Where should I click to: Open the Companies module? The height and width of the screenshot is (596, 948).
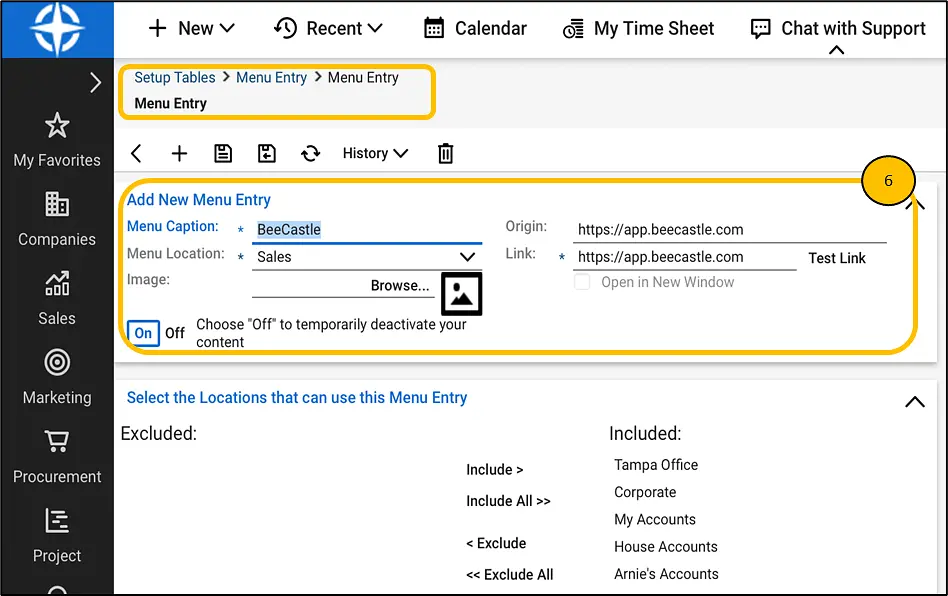pyautogui.click(x=57, y=219)
